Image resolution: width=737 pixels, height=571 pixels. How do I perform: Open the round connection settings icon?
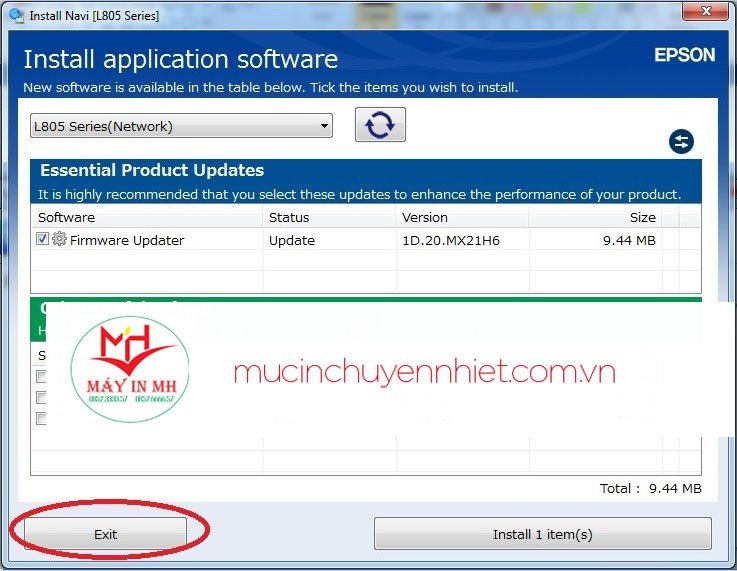pos(681,141)
